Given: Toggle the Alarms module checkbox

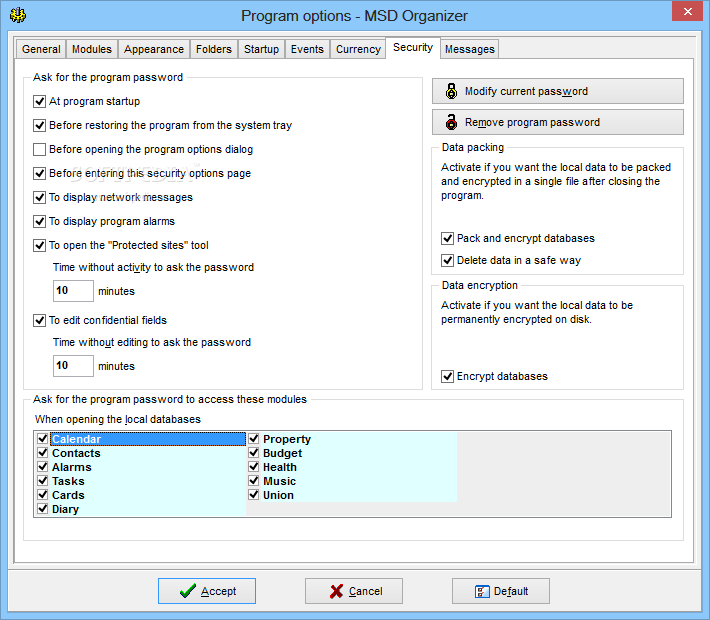Looking at the screenshot, I should click(43, 467).
